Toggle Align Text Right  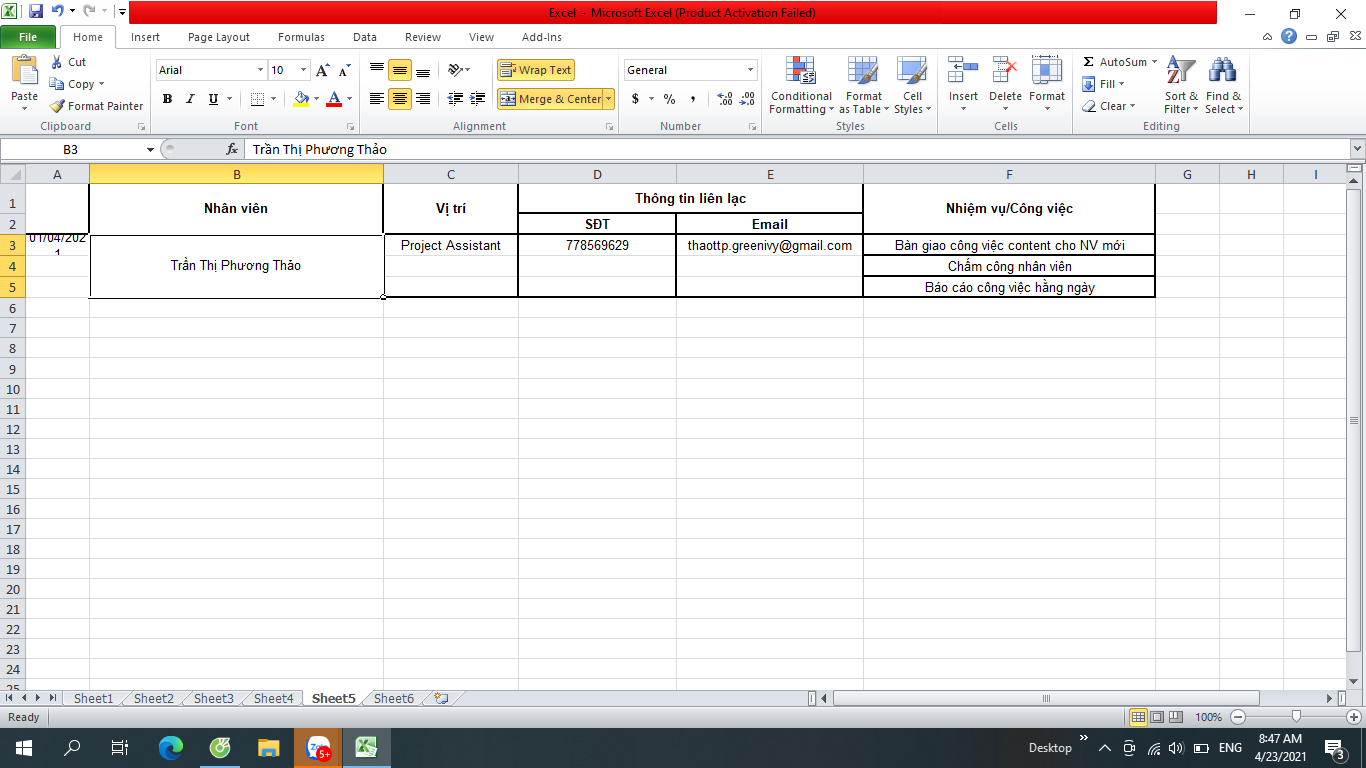click(423, 99)
